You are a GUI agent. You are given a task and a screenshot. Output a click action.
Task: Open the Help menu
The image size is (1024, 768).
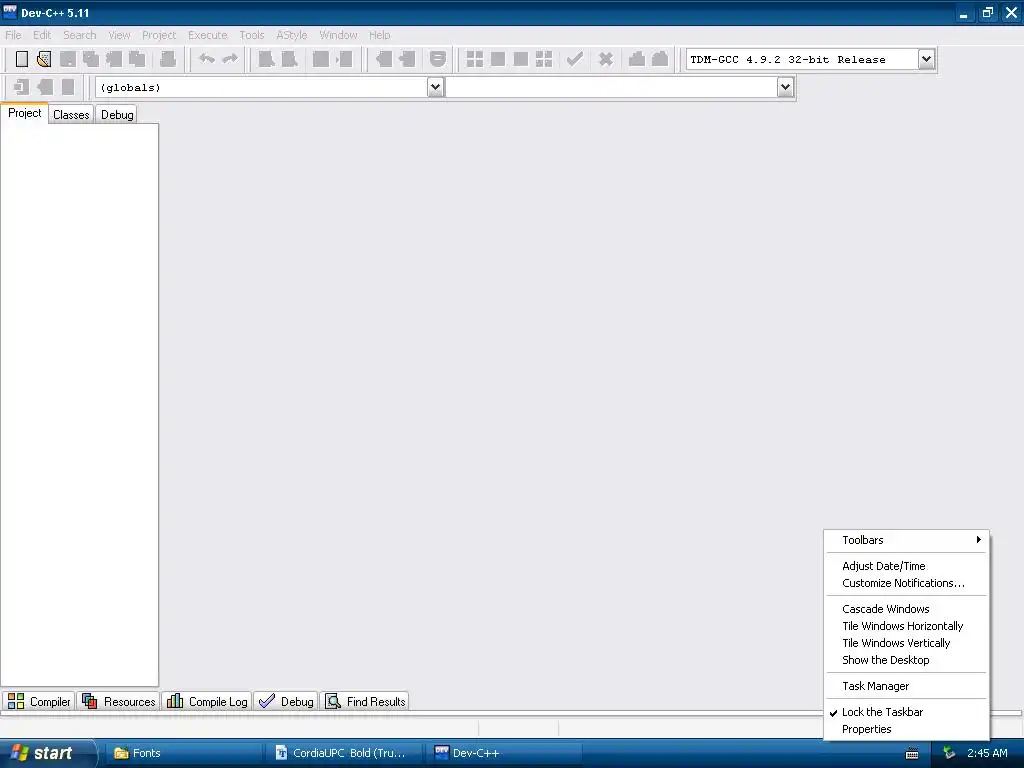[x=379, y=35]
